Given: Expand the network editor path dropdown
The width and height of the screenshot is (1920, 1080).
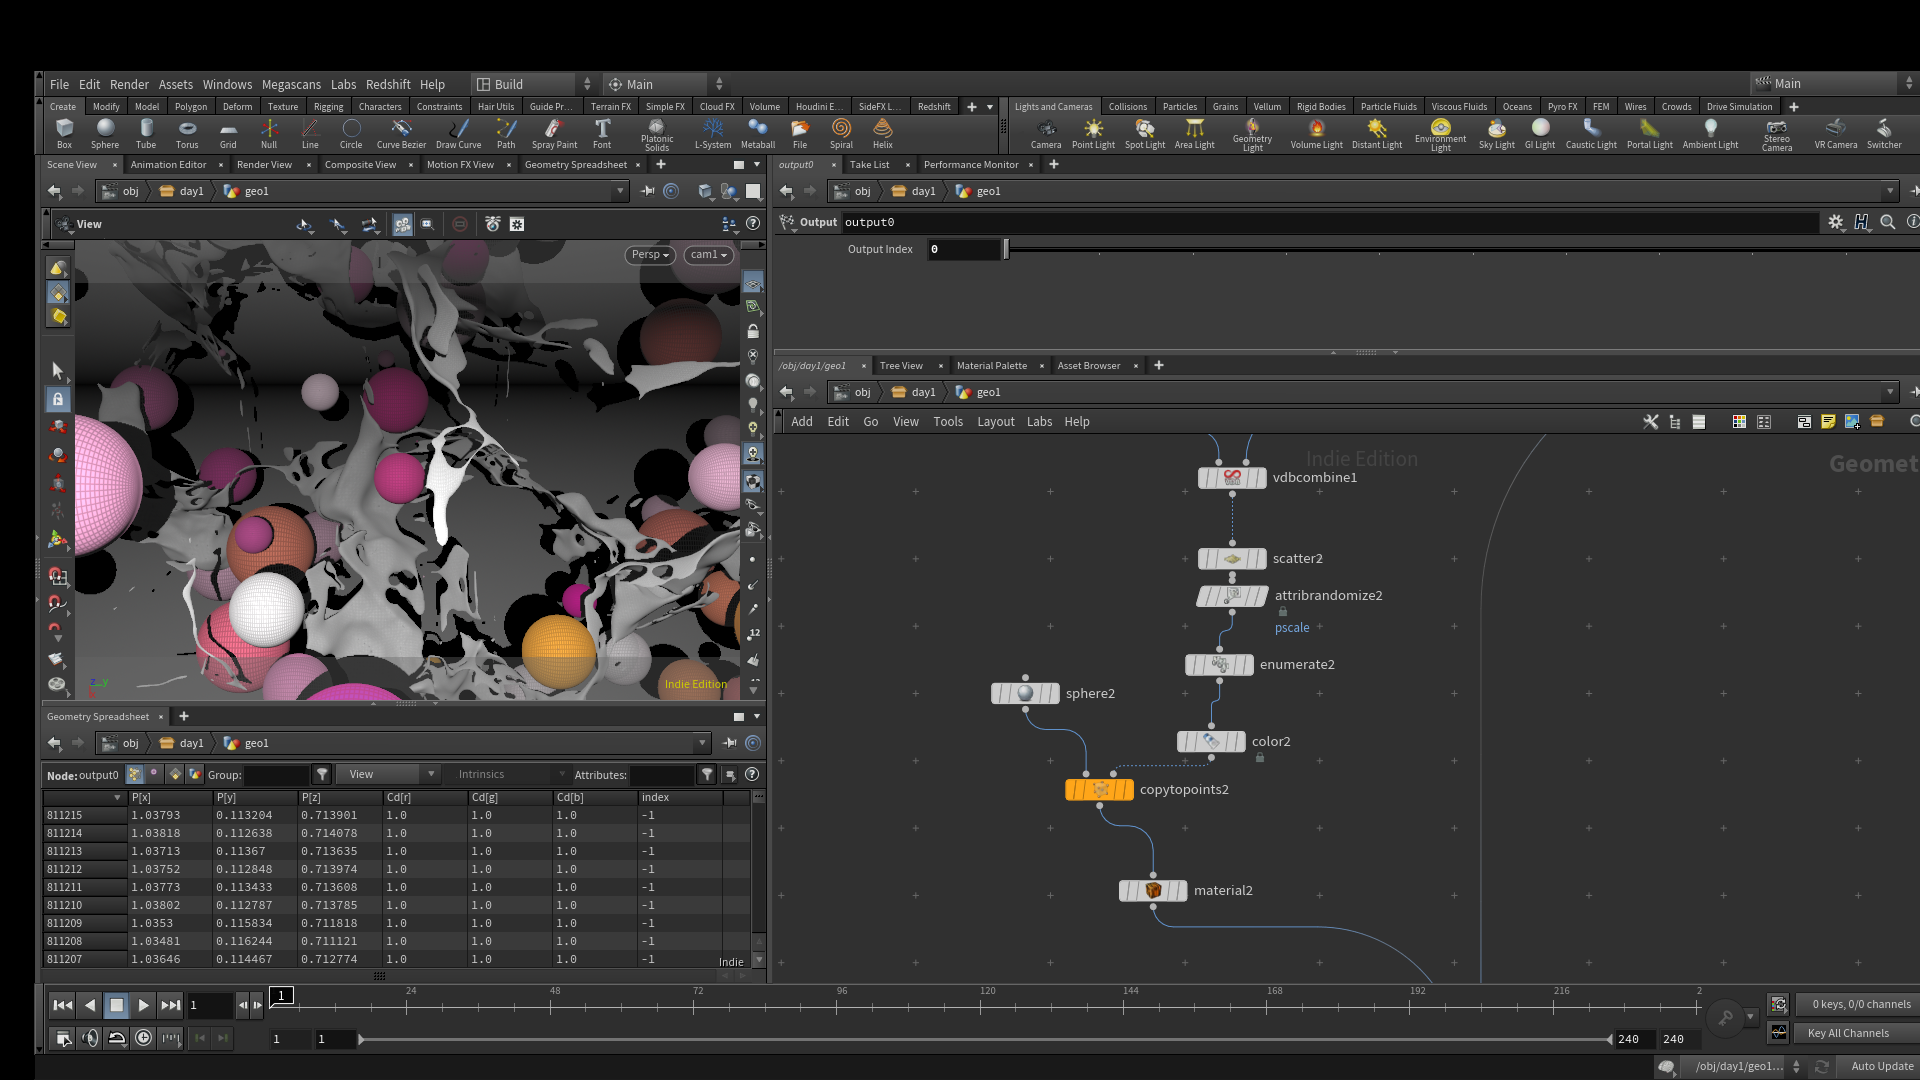Looking at the screenshot, I should (x=1890, y=392).
